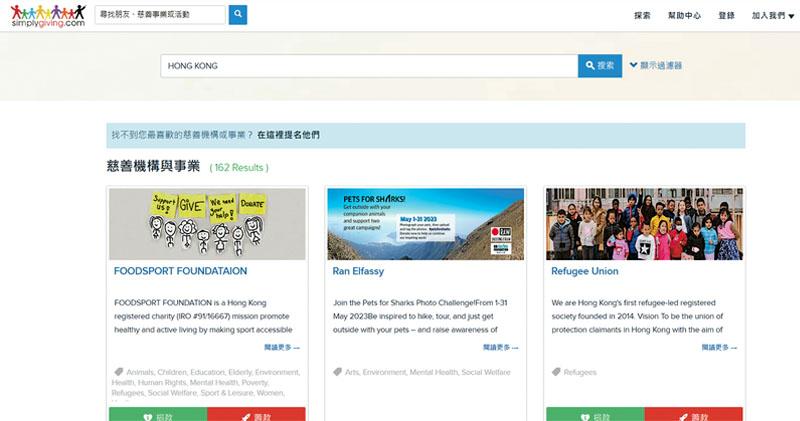Image resolution: width=800 pixels, height=421 pixels.
Task: Focus the HONG KONG search input field
Action: tap(369, 66)
